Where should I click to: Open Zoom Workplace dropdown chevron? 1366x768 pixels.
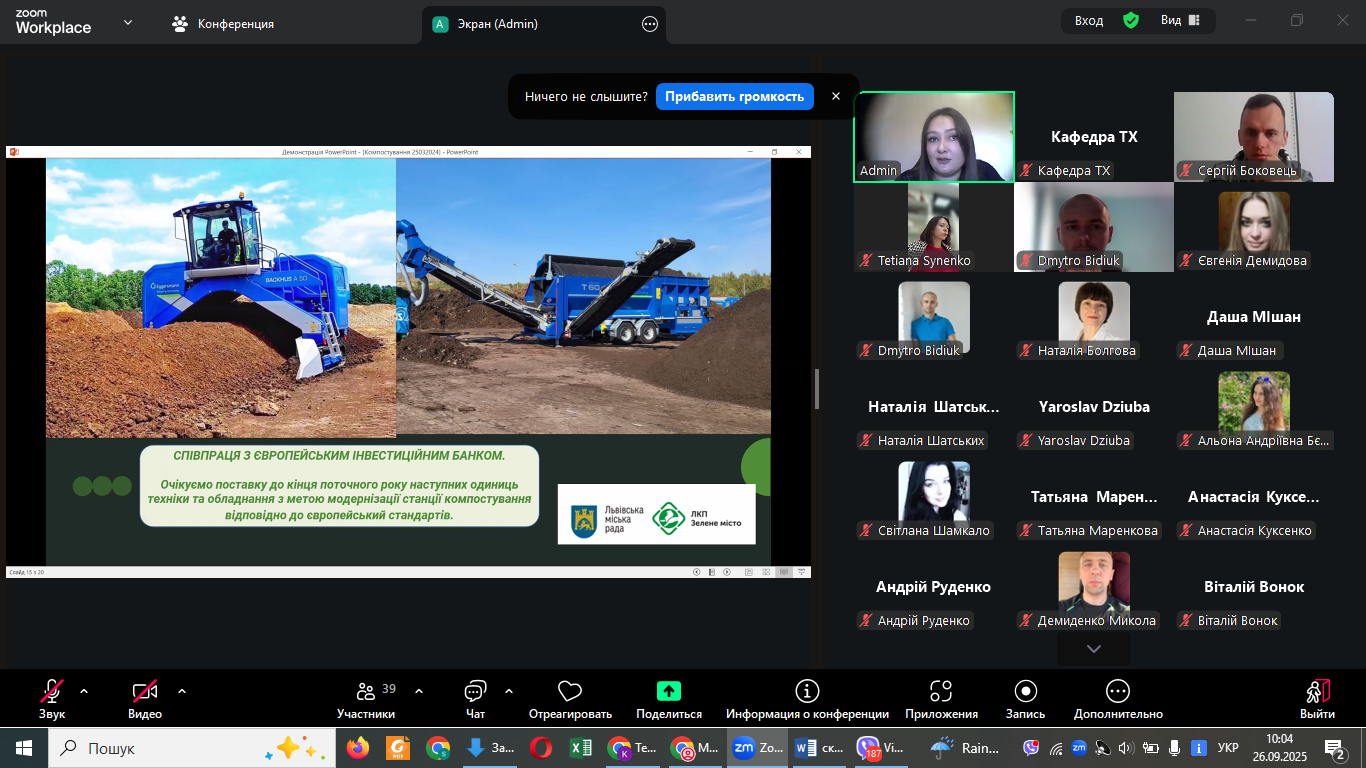128,22
